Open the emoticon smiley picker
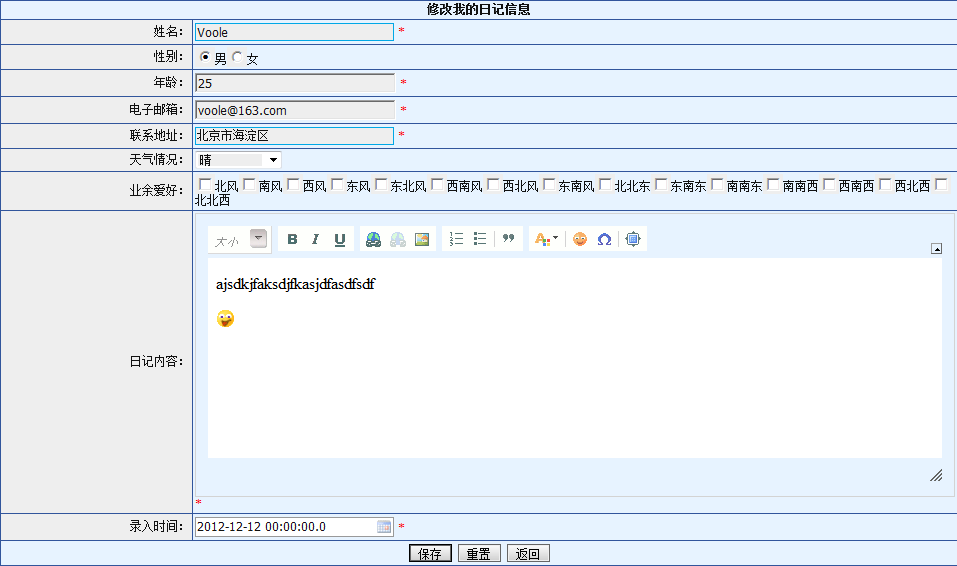This screenshot has width=957, height=566. 580,239
